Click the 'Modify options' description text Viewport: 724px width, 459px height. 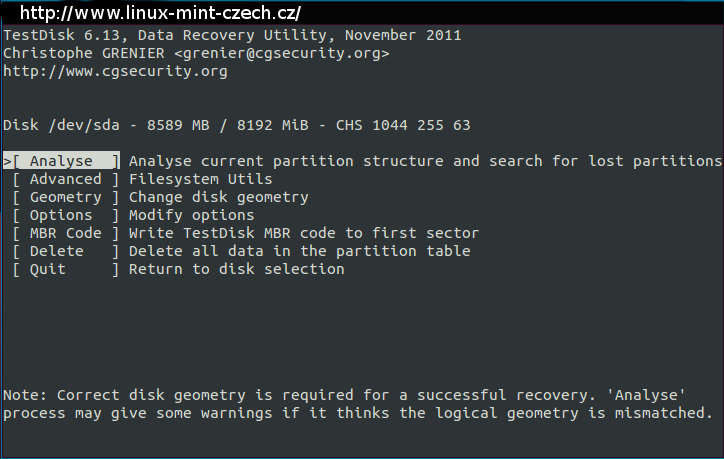pos(192,215)
